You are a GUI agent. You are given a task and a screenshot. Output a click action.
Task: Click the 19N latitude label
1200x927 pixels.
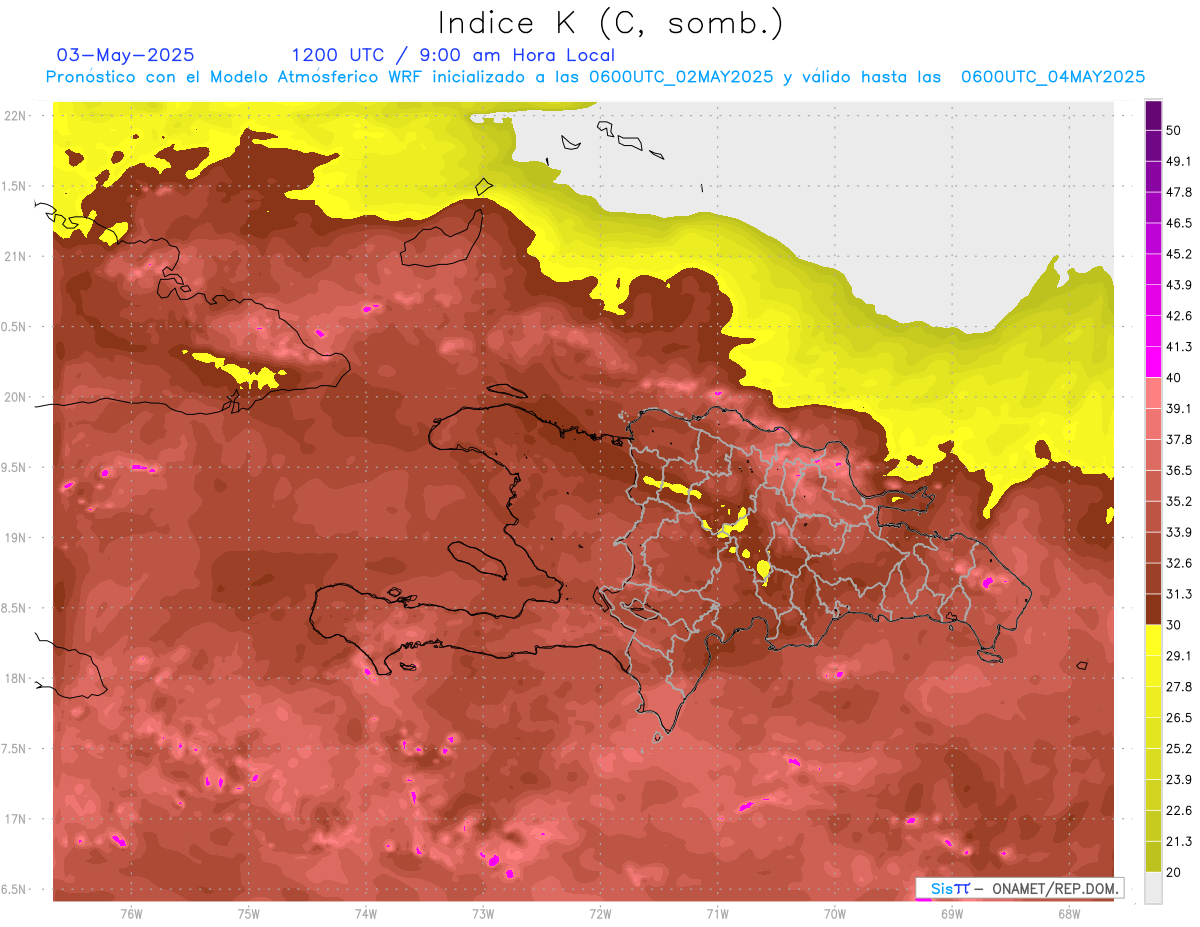(x=17, y=537)
